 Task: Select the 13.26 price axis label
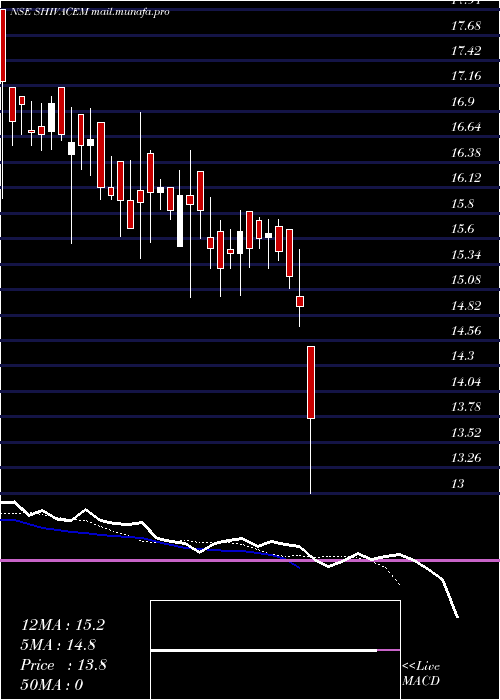466,458
